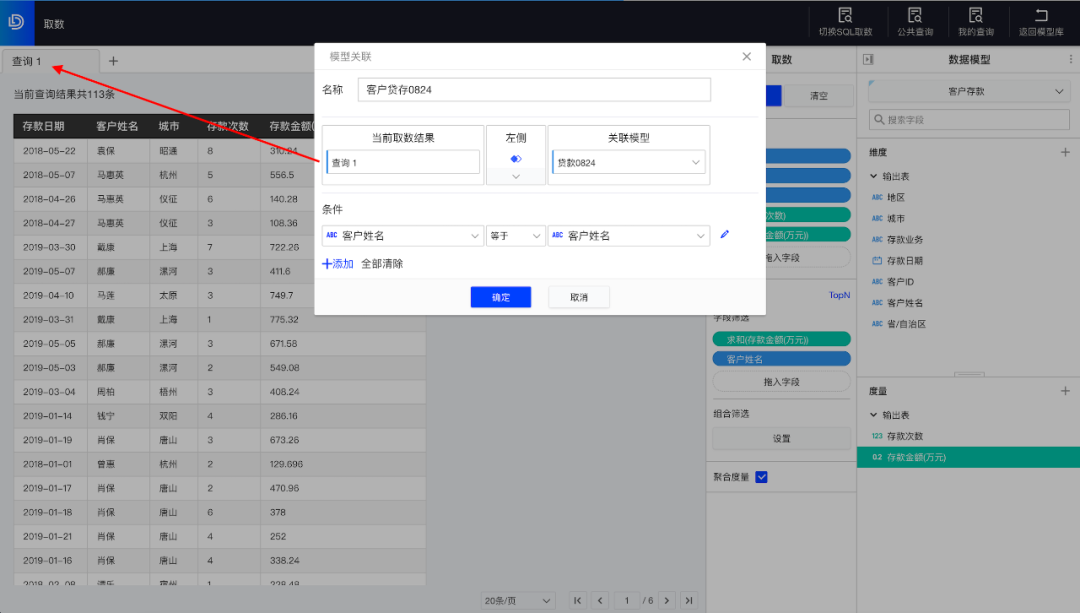Open 我的查询 from the top toolbar
1080x613 pixels.
coord(976,21)
